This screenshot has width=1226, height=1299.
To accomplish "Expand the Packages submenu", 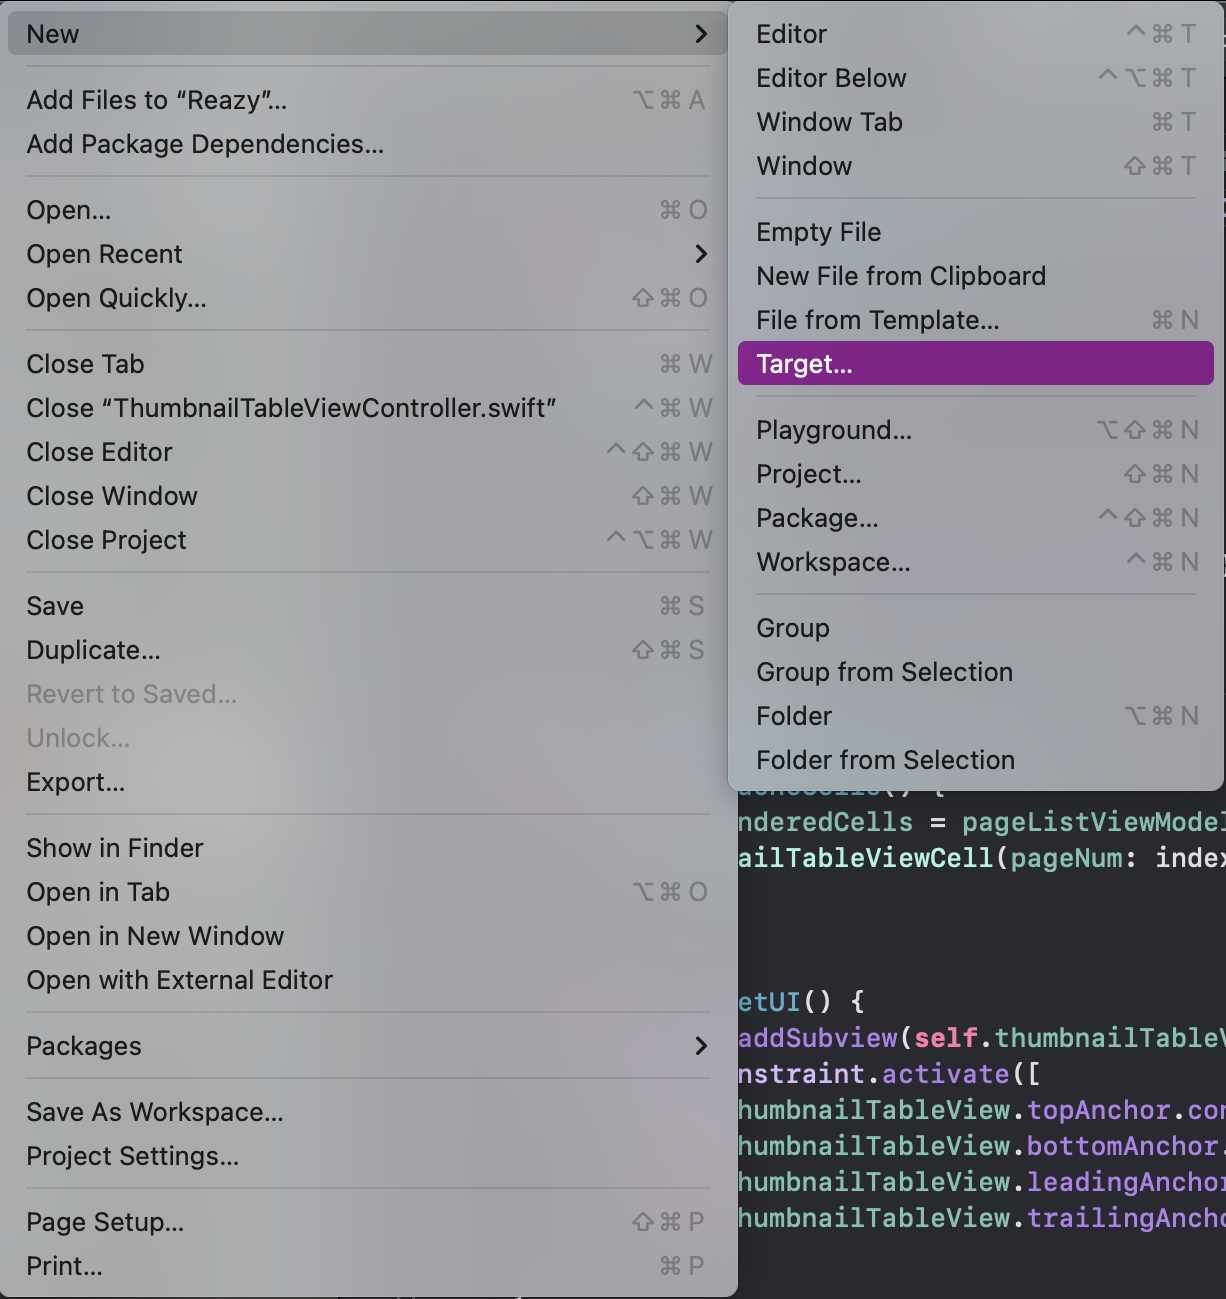I will click(x=700, y=1046).
